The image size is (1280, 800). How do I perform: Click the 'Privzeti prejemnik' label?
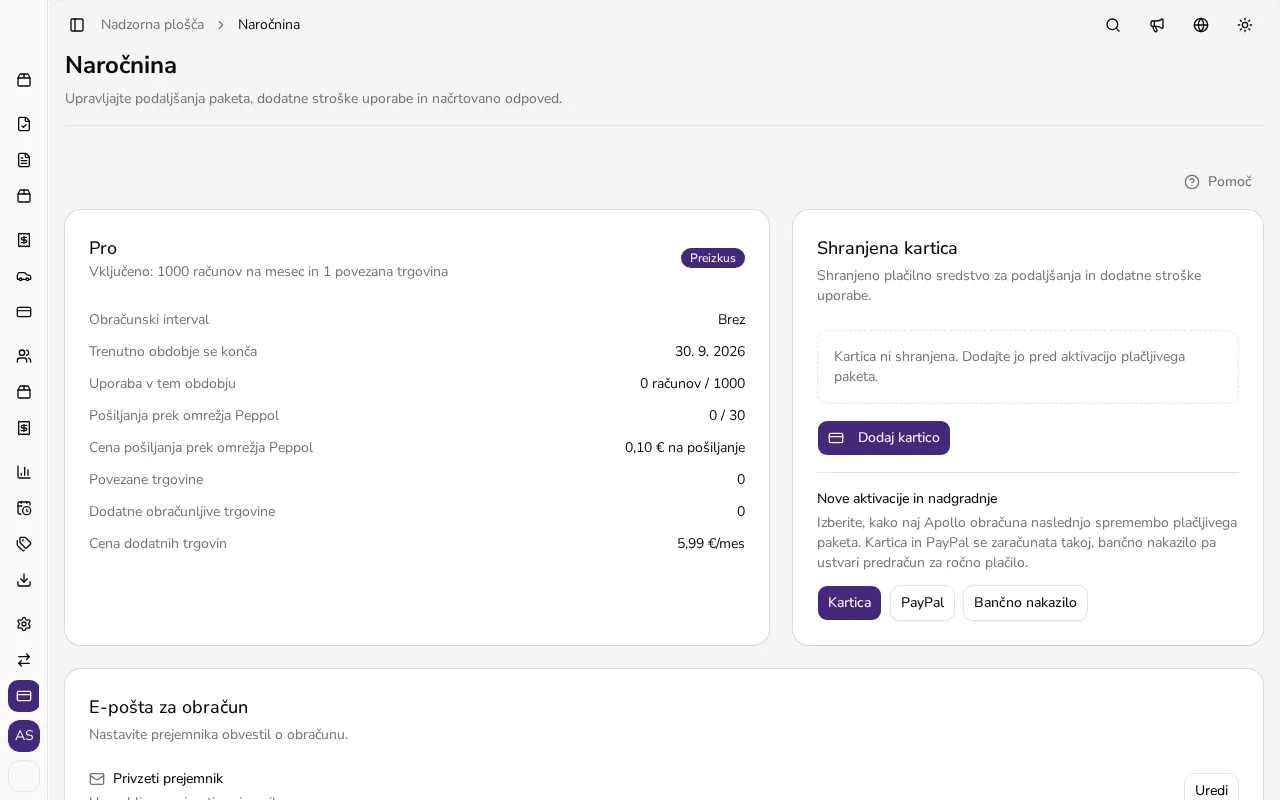pos(168,779)
